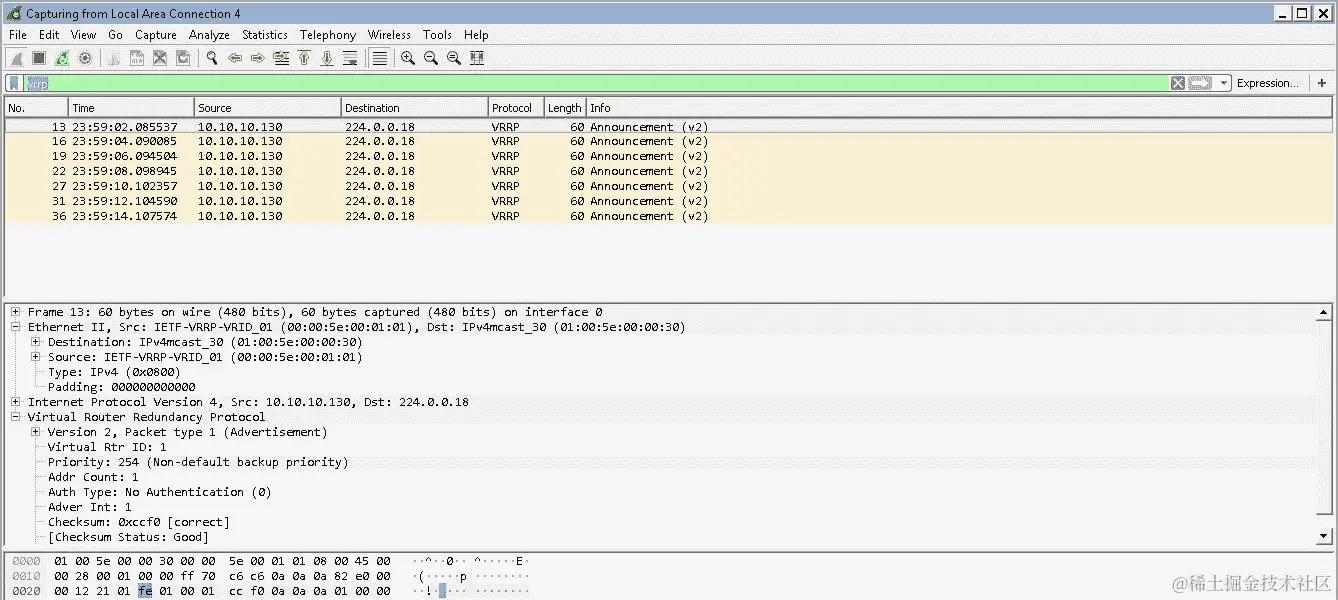This screenshot has width=1338, height=600.
Task: Go back in packet history
Action: pyautogui.click(x=235, y=58)
